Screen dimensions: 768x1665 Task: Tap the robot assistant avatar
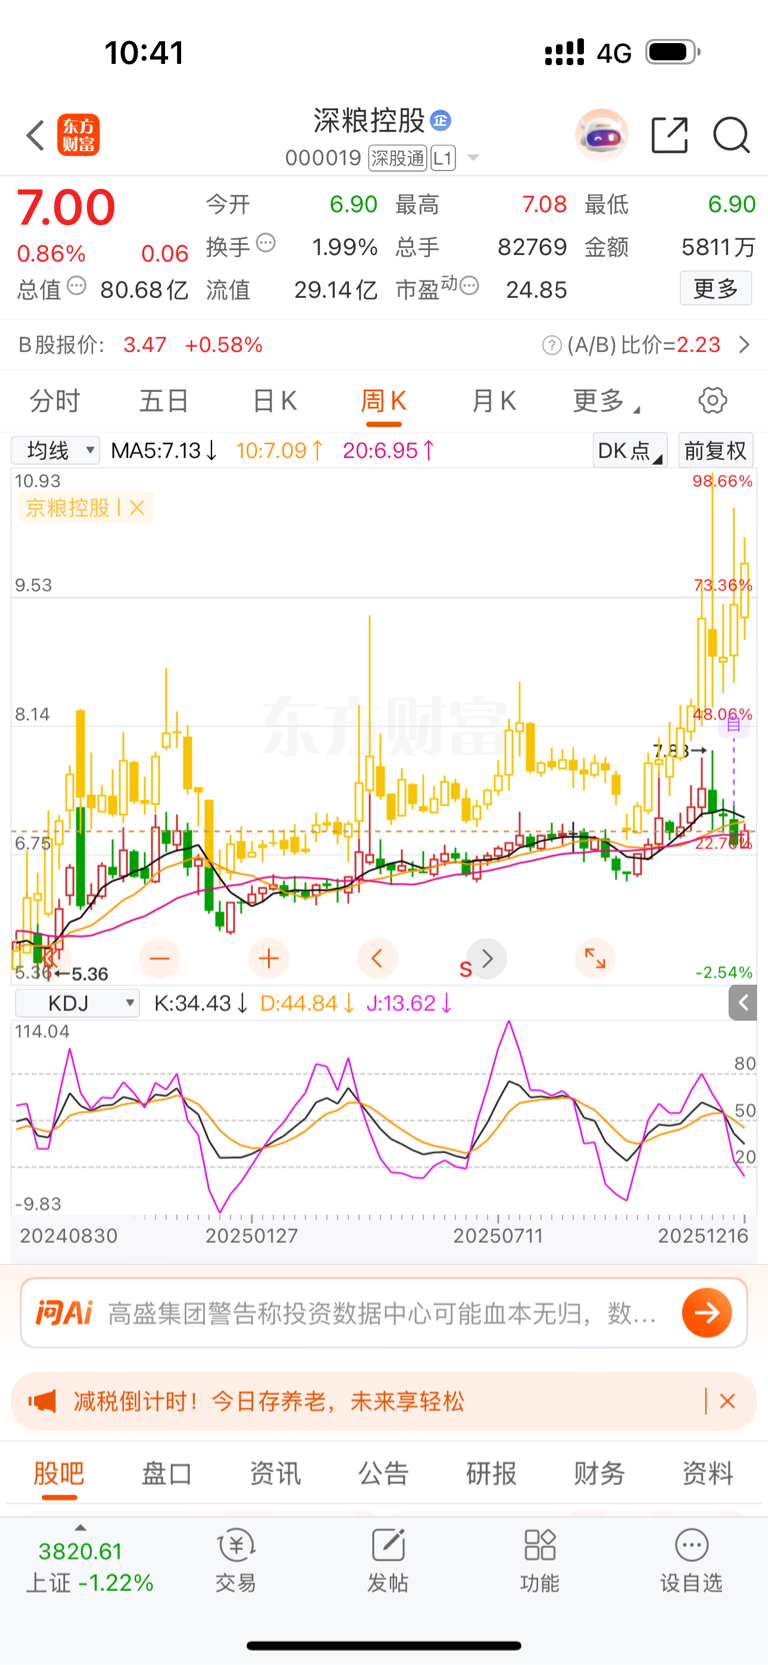602,134
